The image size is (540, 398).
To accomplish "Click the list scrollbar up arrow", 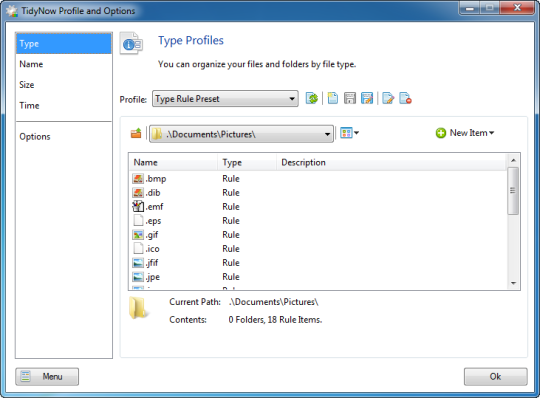I will pyautogui.click(x=513, y=160).
